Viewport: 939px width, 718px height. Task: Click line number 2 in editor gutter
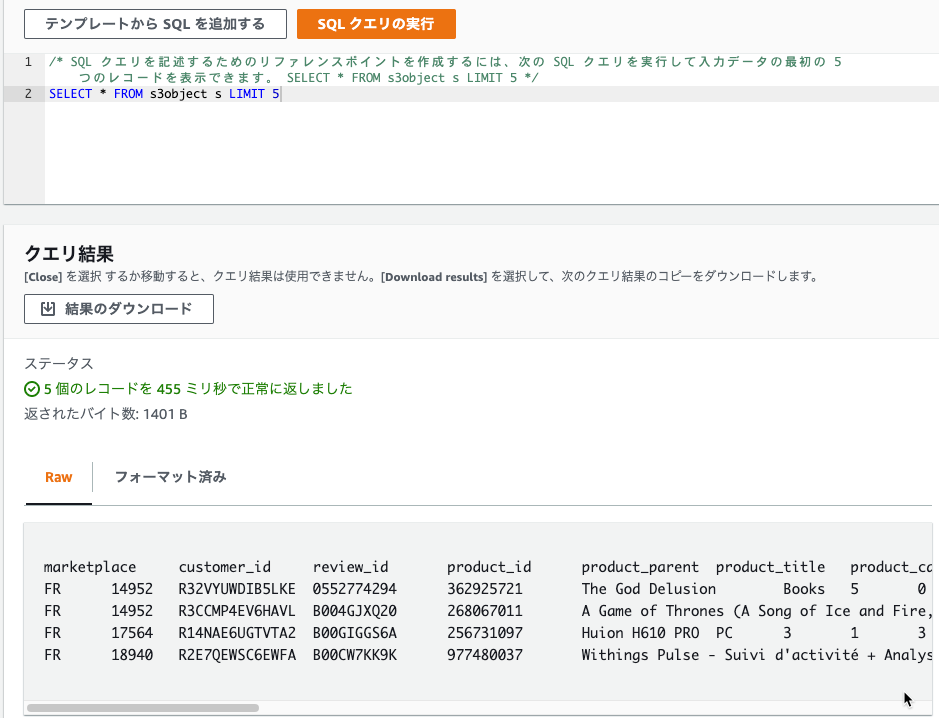pyautogui.click(x=28, y=94)
